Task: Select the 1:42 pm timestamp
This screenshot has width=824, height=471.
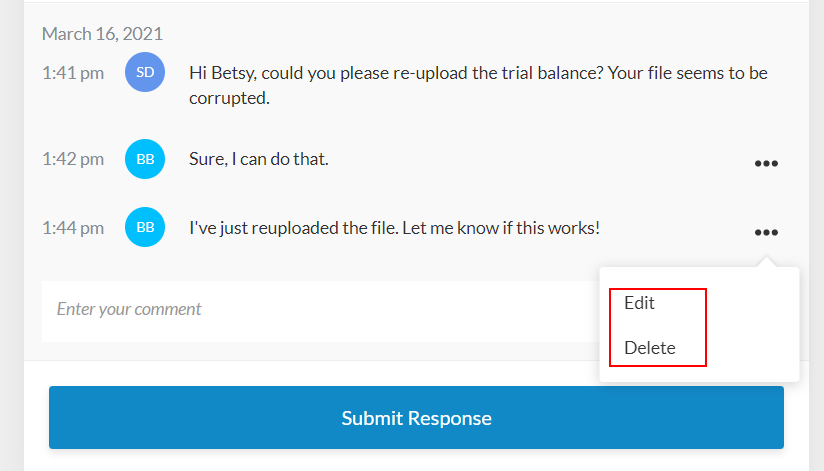Action: pyautogui.click(x=73, y=158)
